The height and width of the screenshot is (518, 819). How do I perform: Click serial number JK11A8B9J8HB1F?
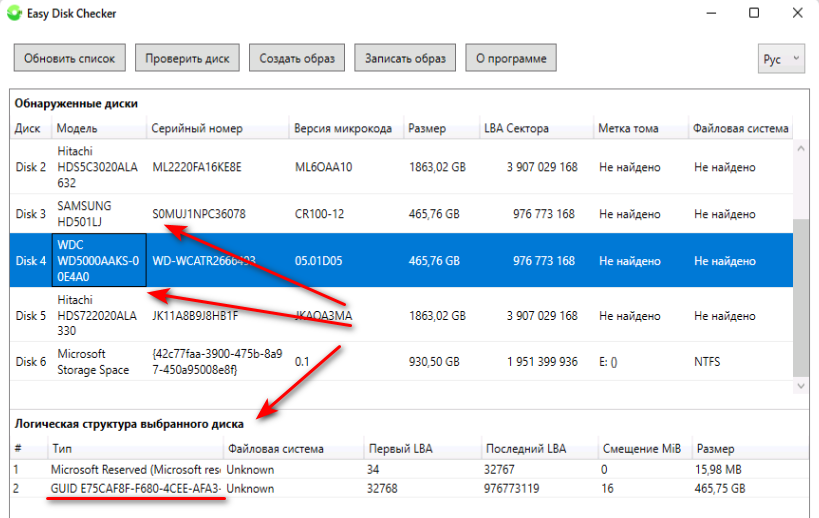195,315
